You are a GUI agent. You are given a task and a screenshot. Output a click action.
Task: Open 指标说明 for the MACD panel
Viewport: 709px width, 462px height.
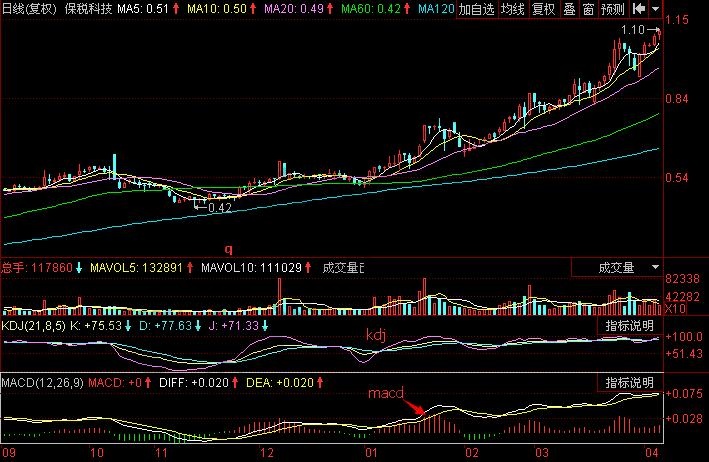tap(629, 383)
